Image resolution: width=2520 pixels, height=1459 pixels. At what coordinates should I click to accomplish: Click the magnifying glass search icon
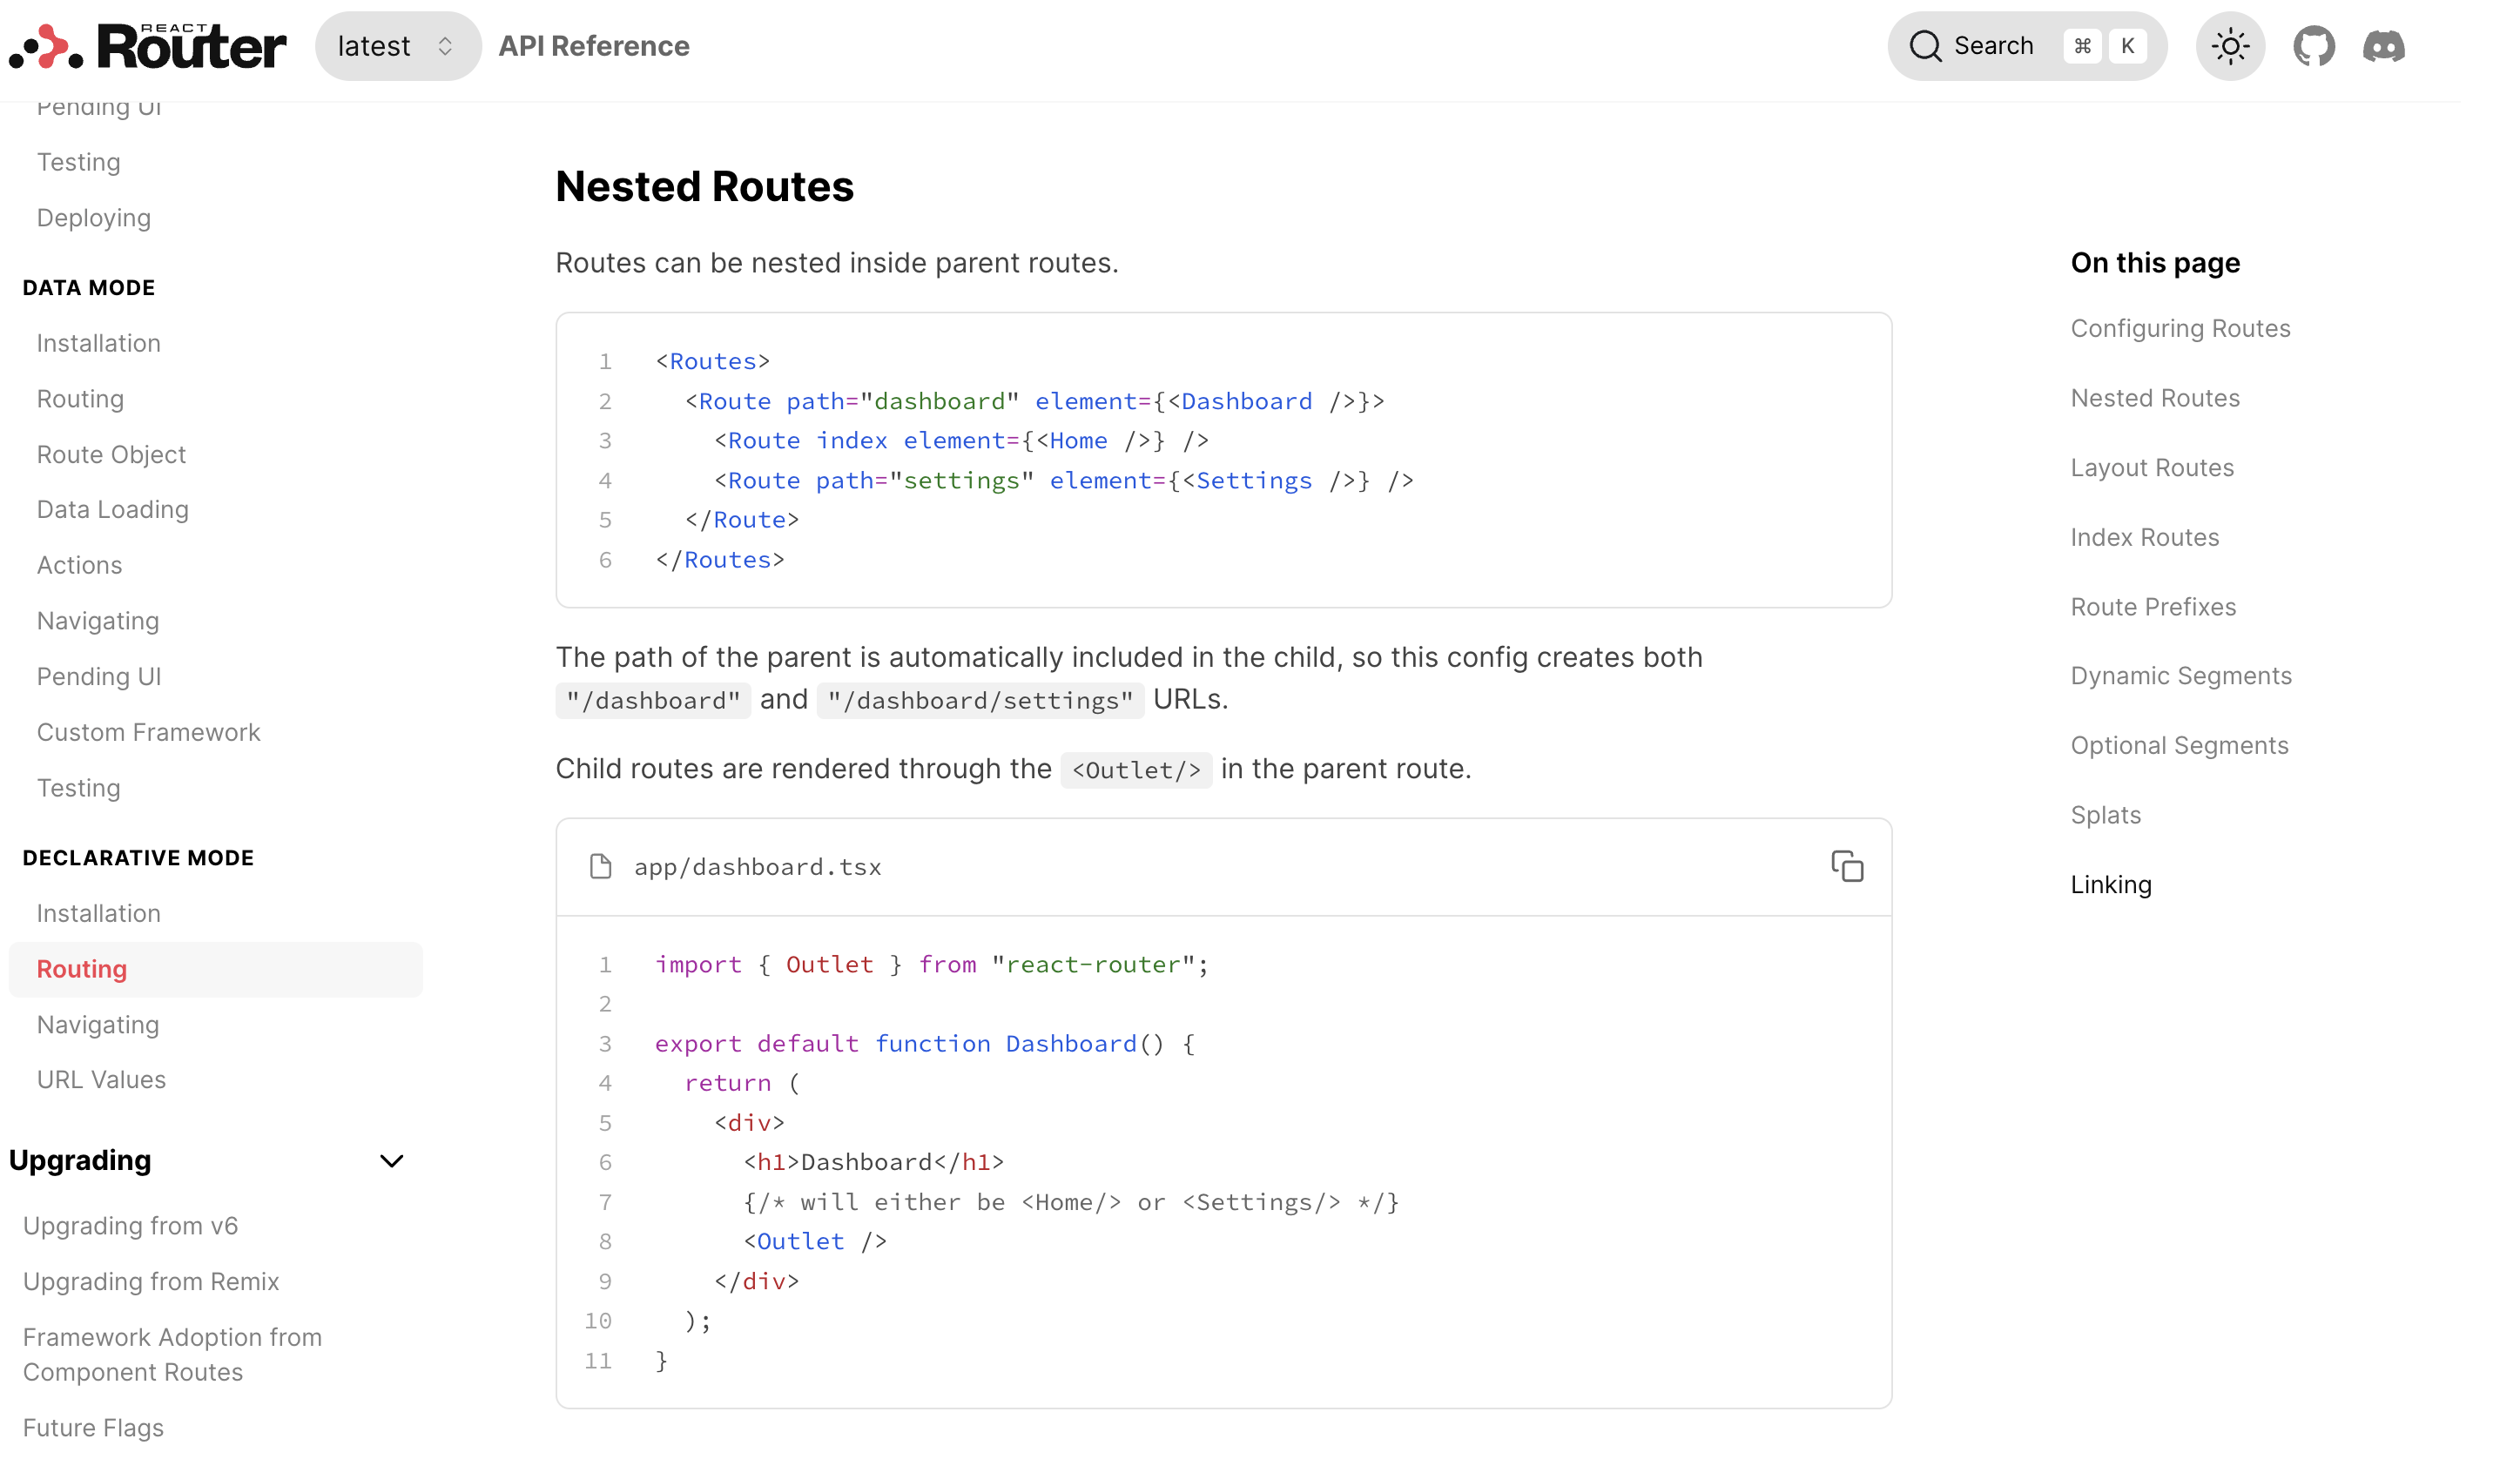1924,46
